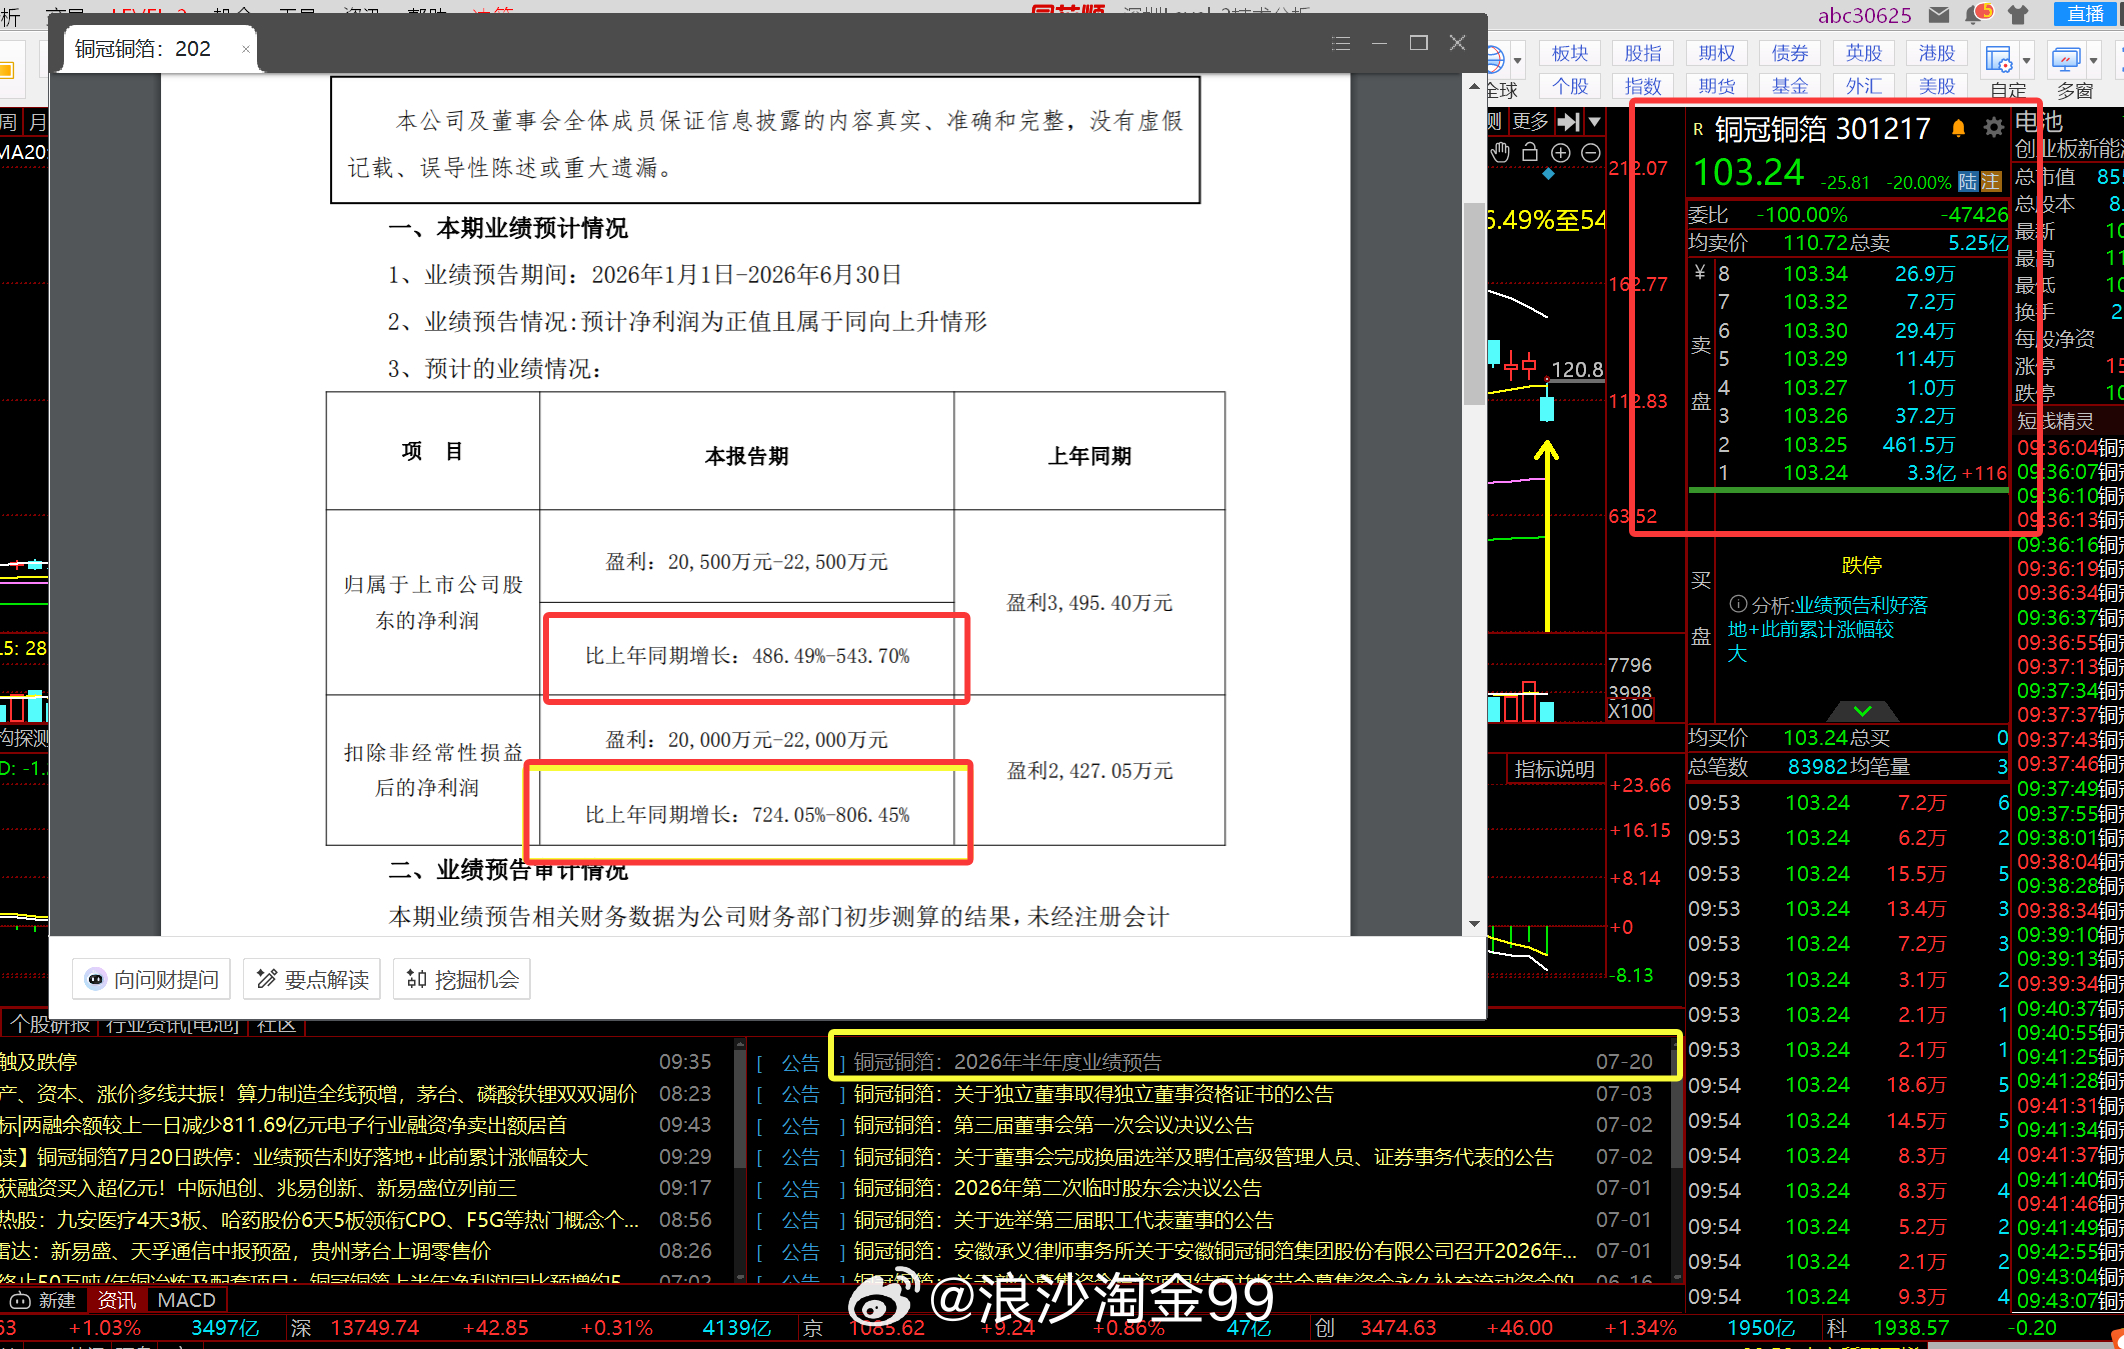
Task: Click the 股指 category button
Action: tap(1643, 53)
